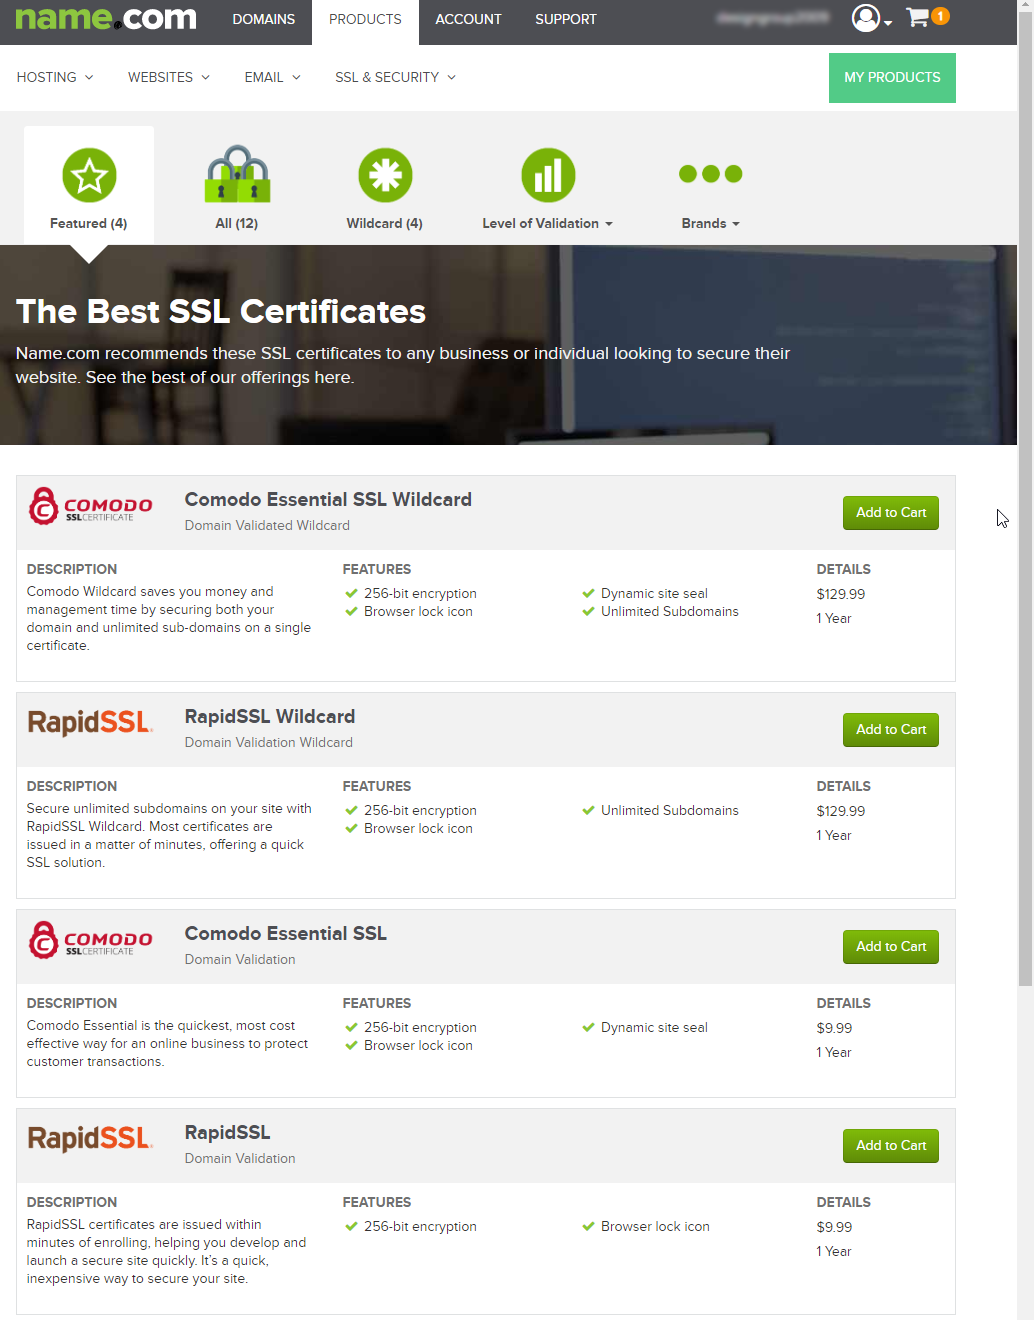This screenshot has width=1034, height=1320.
Task: Select the Wildcard asterisk icon
Action: (385, 175)
